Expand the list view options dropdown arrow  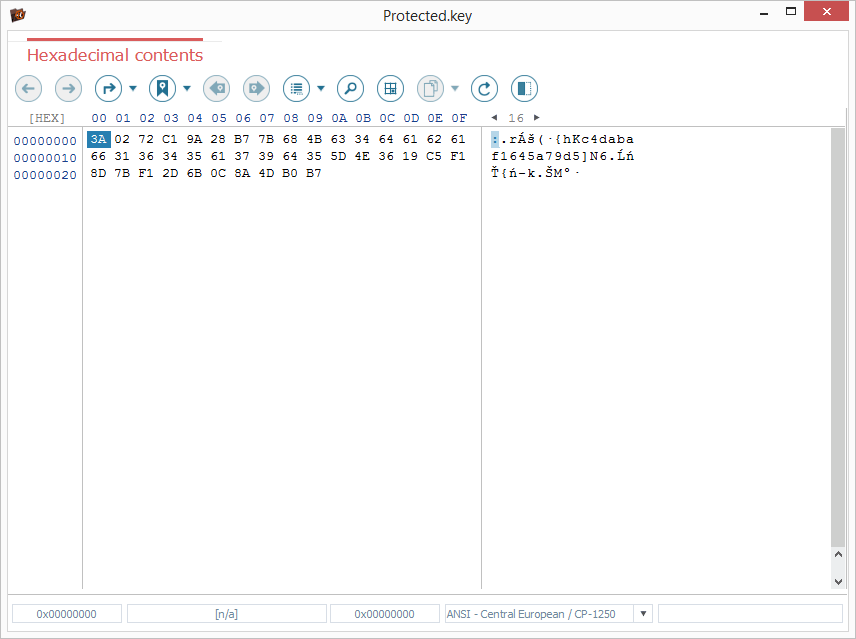tap(321, 89)
